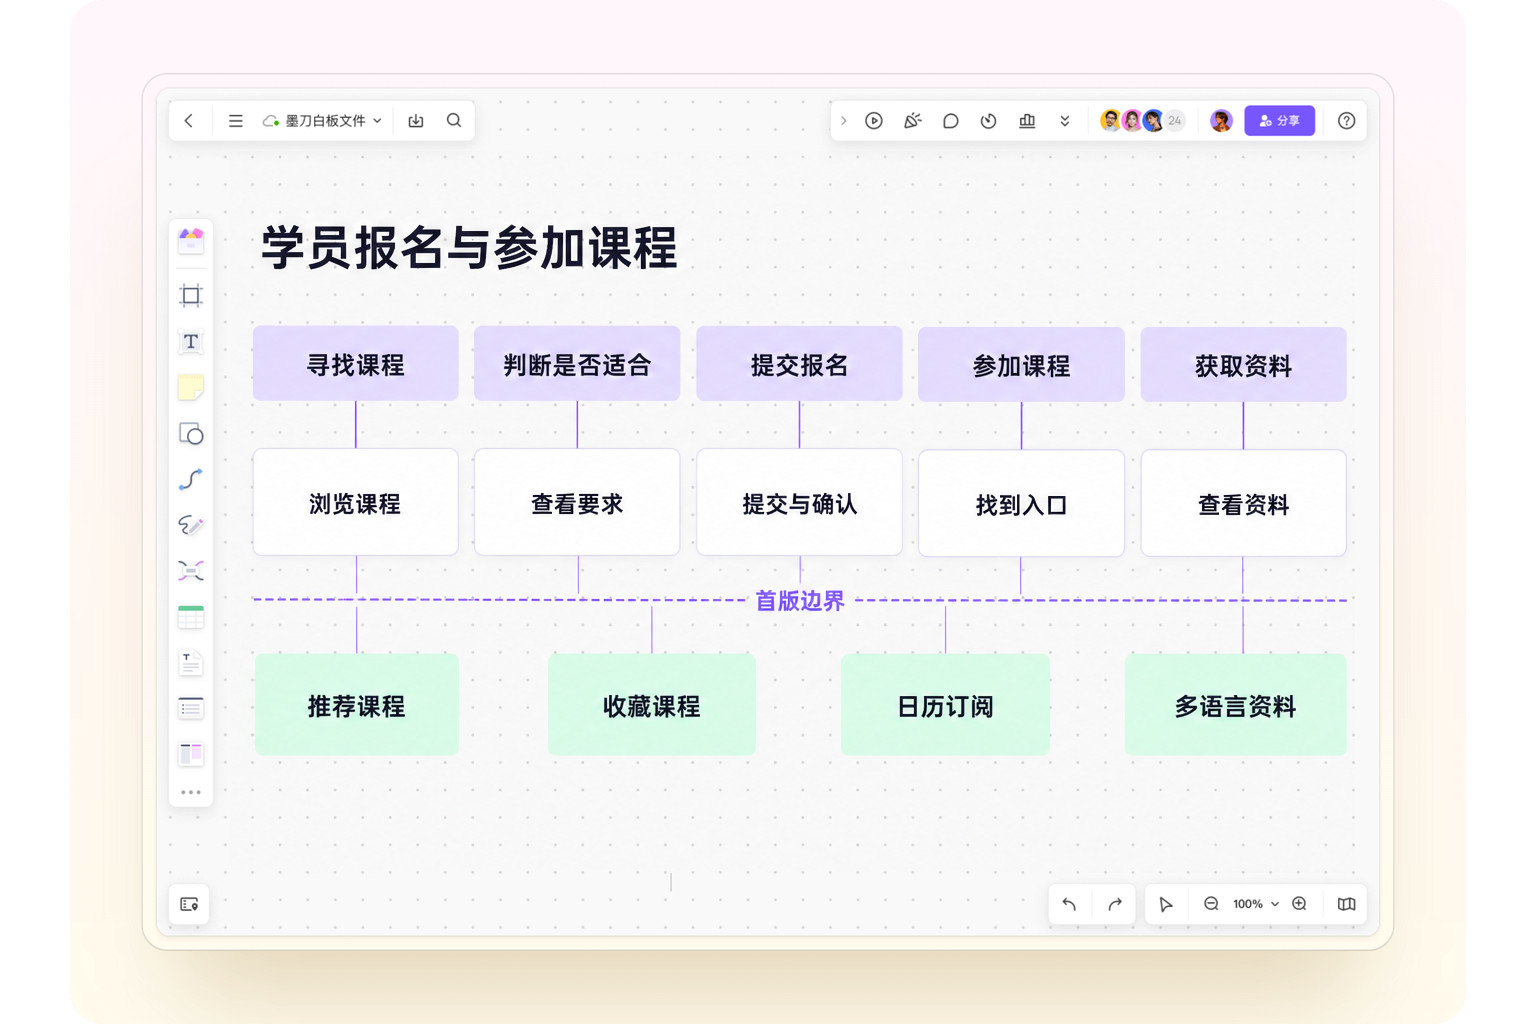
Task: Open the voting chart icon
Action: click(x=1027, y=121)
